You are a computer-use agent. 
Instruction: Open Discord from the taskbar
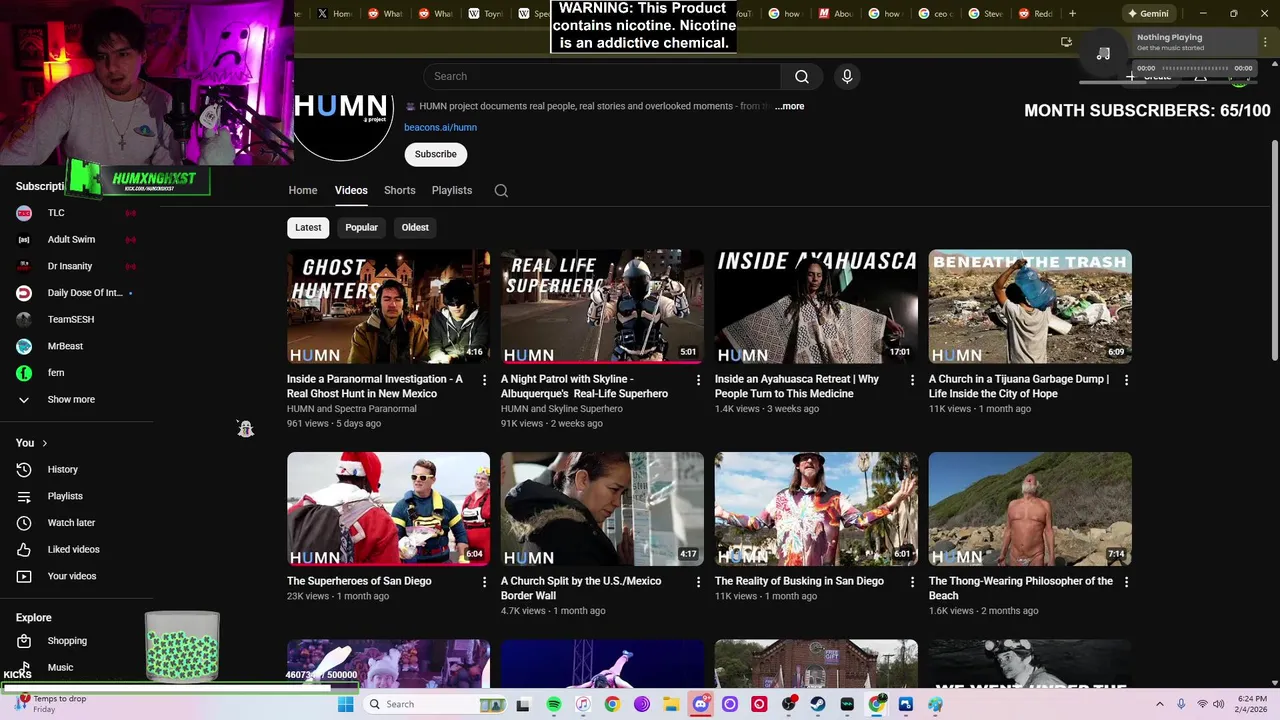coord(701,704)
